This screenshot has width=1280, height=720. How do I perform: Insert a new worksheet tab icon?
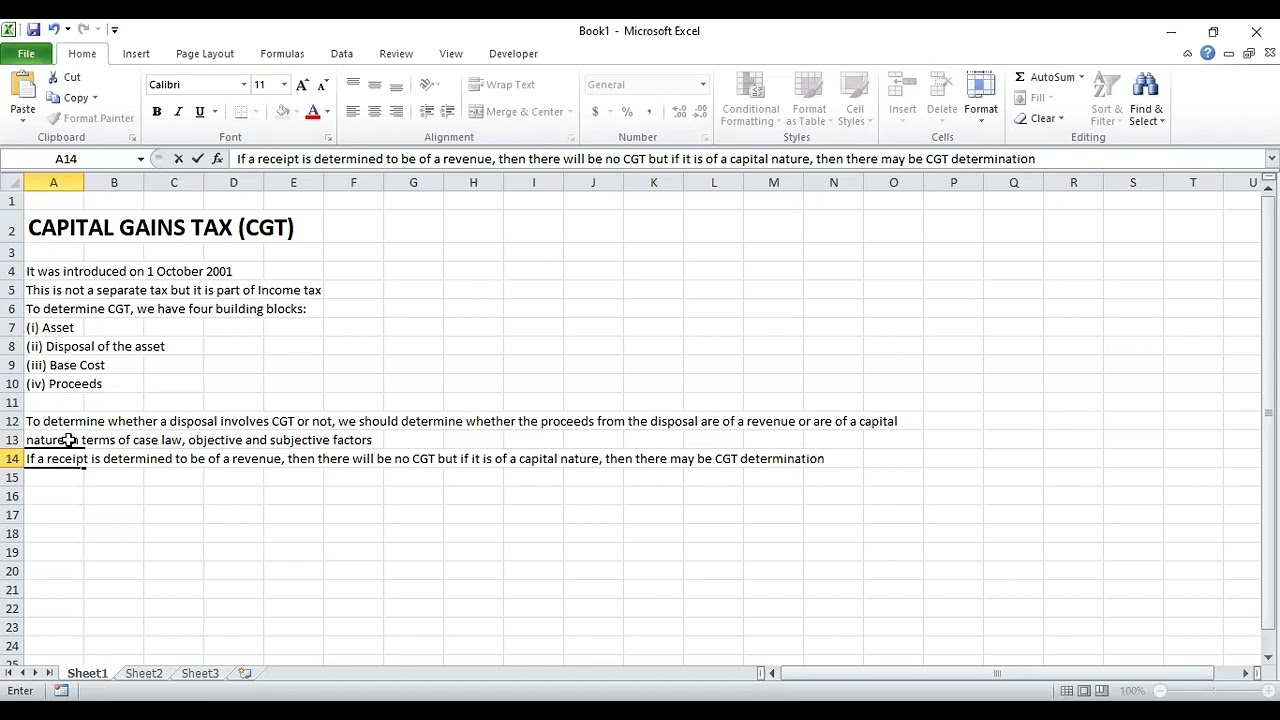pos(245,674)
